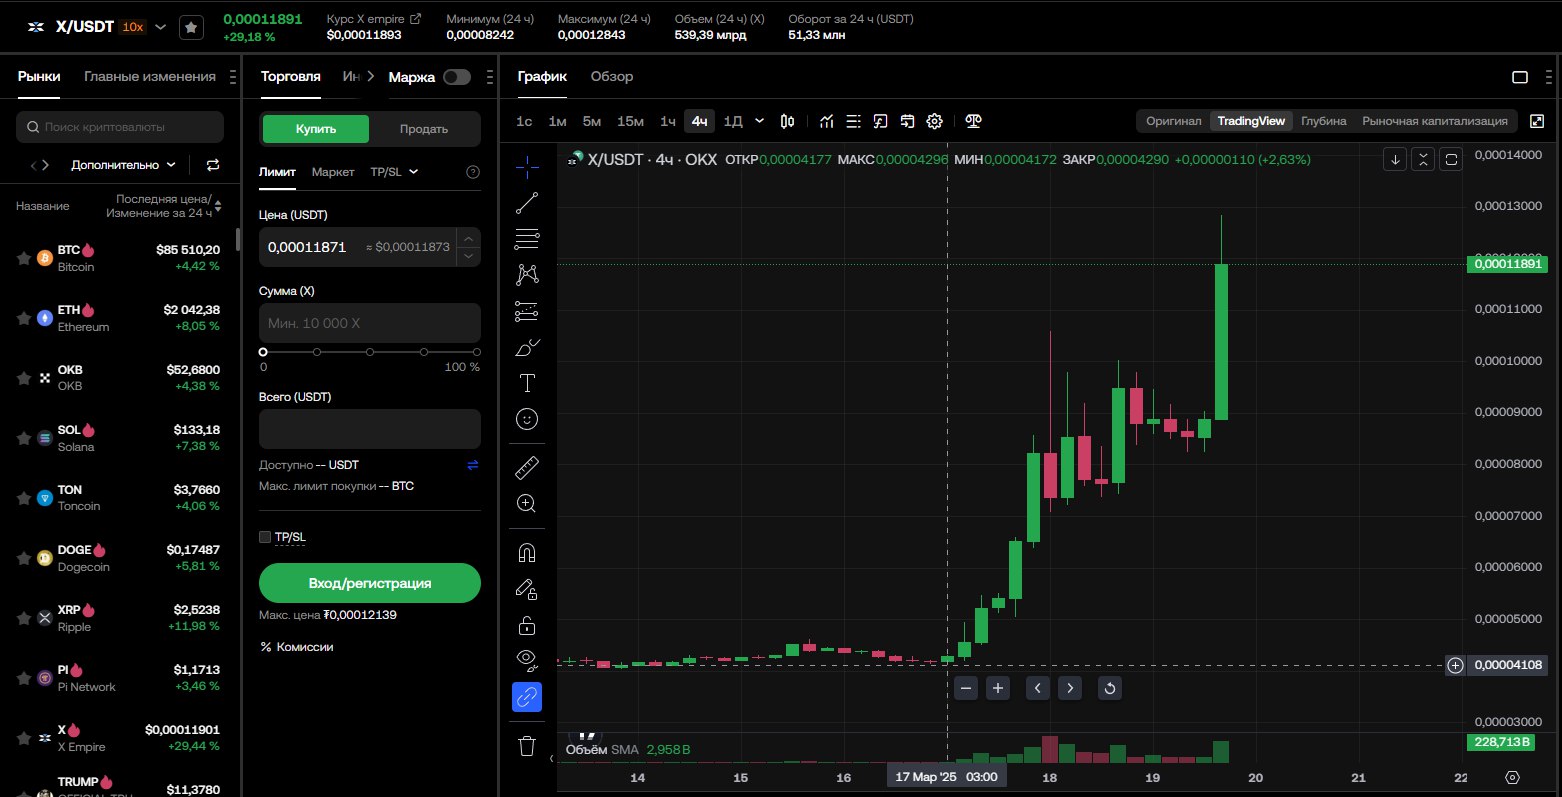1562x797 pixels.
Task: Open the Fibonacci retracement tool
Action: pos(527,239)
